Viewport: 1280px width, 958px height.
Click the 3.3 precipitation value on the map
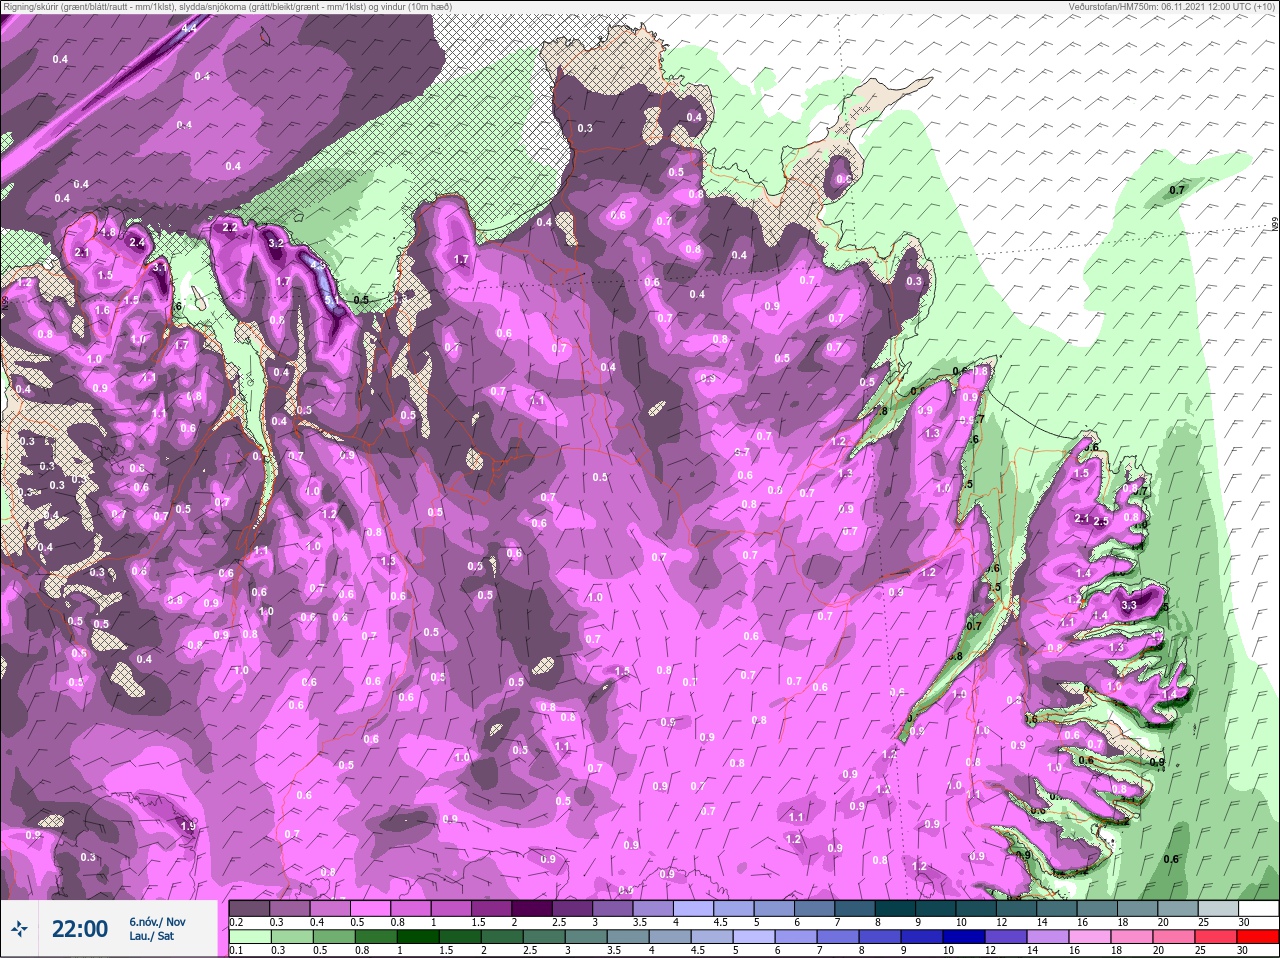pos(1130,605)
